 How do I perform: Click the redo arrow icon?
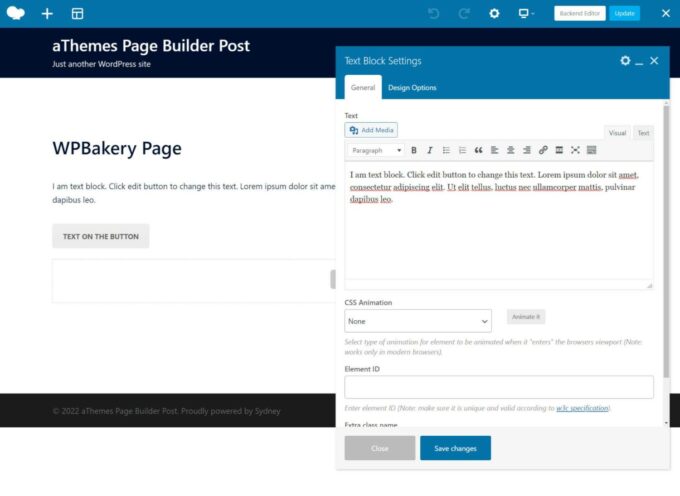464,13
